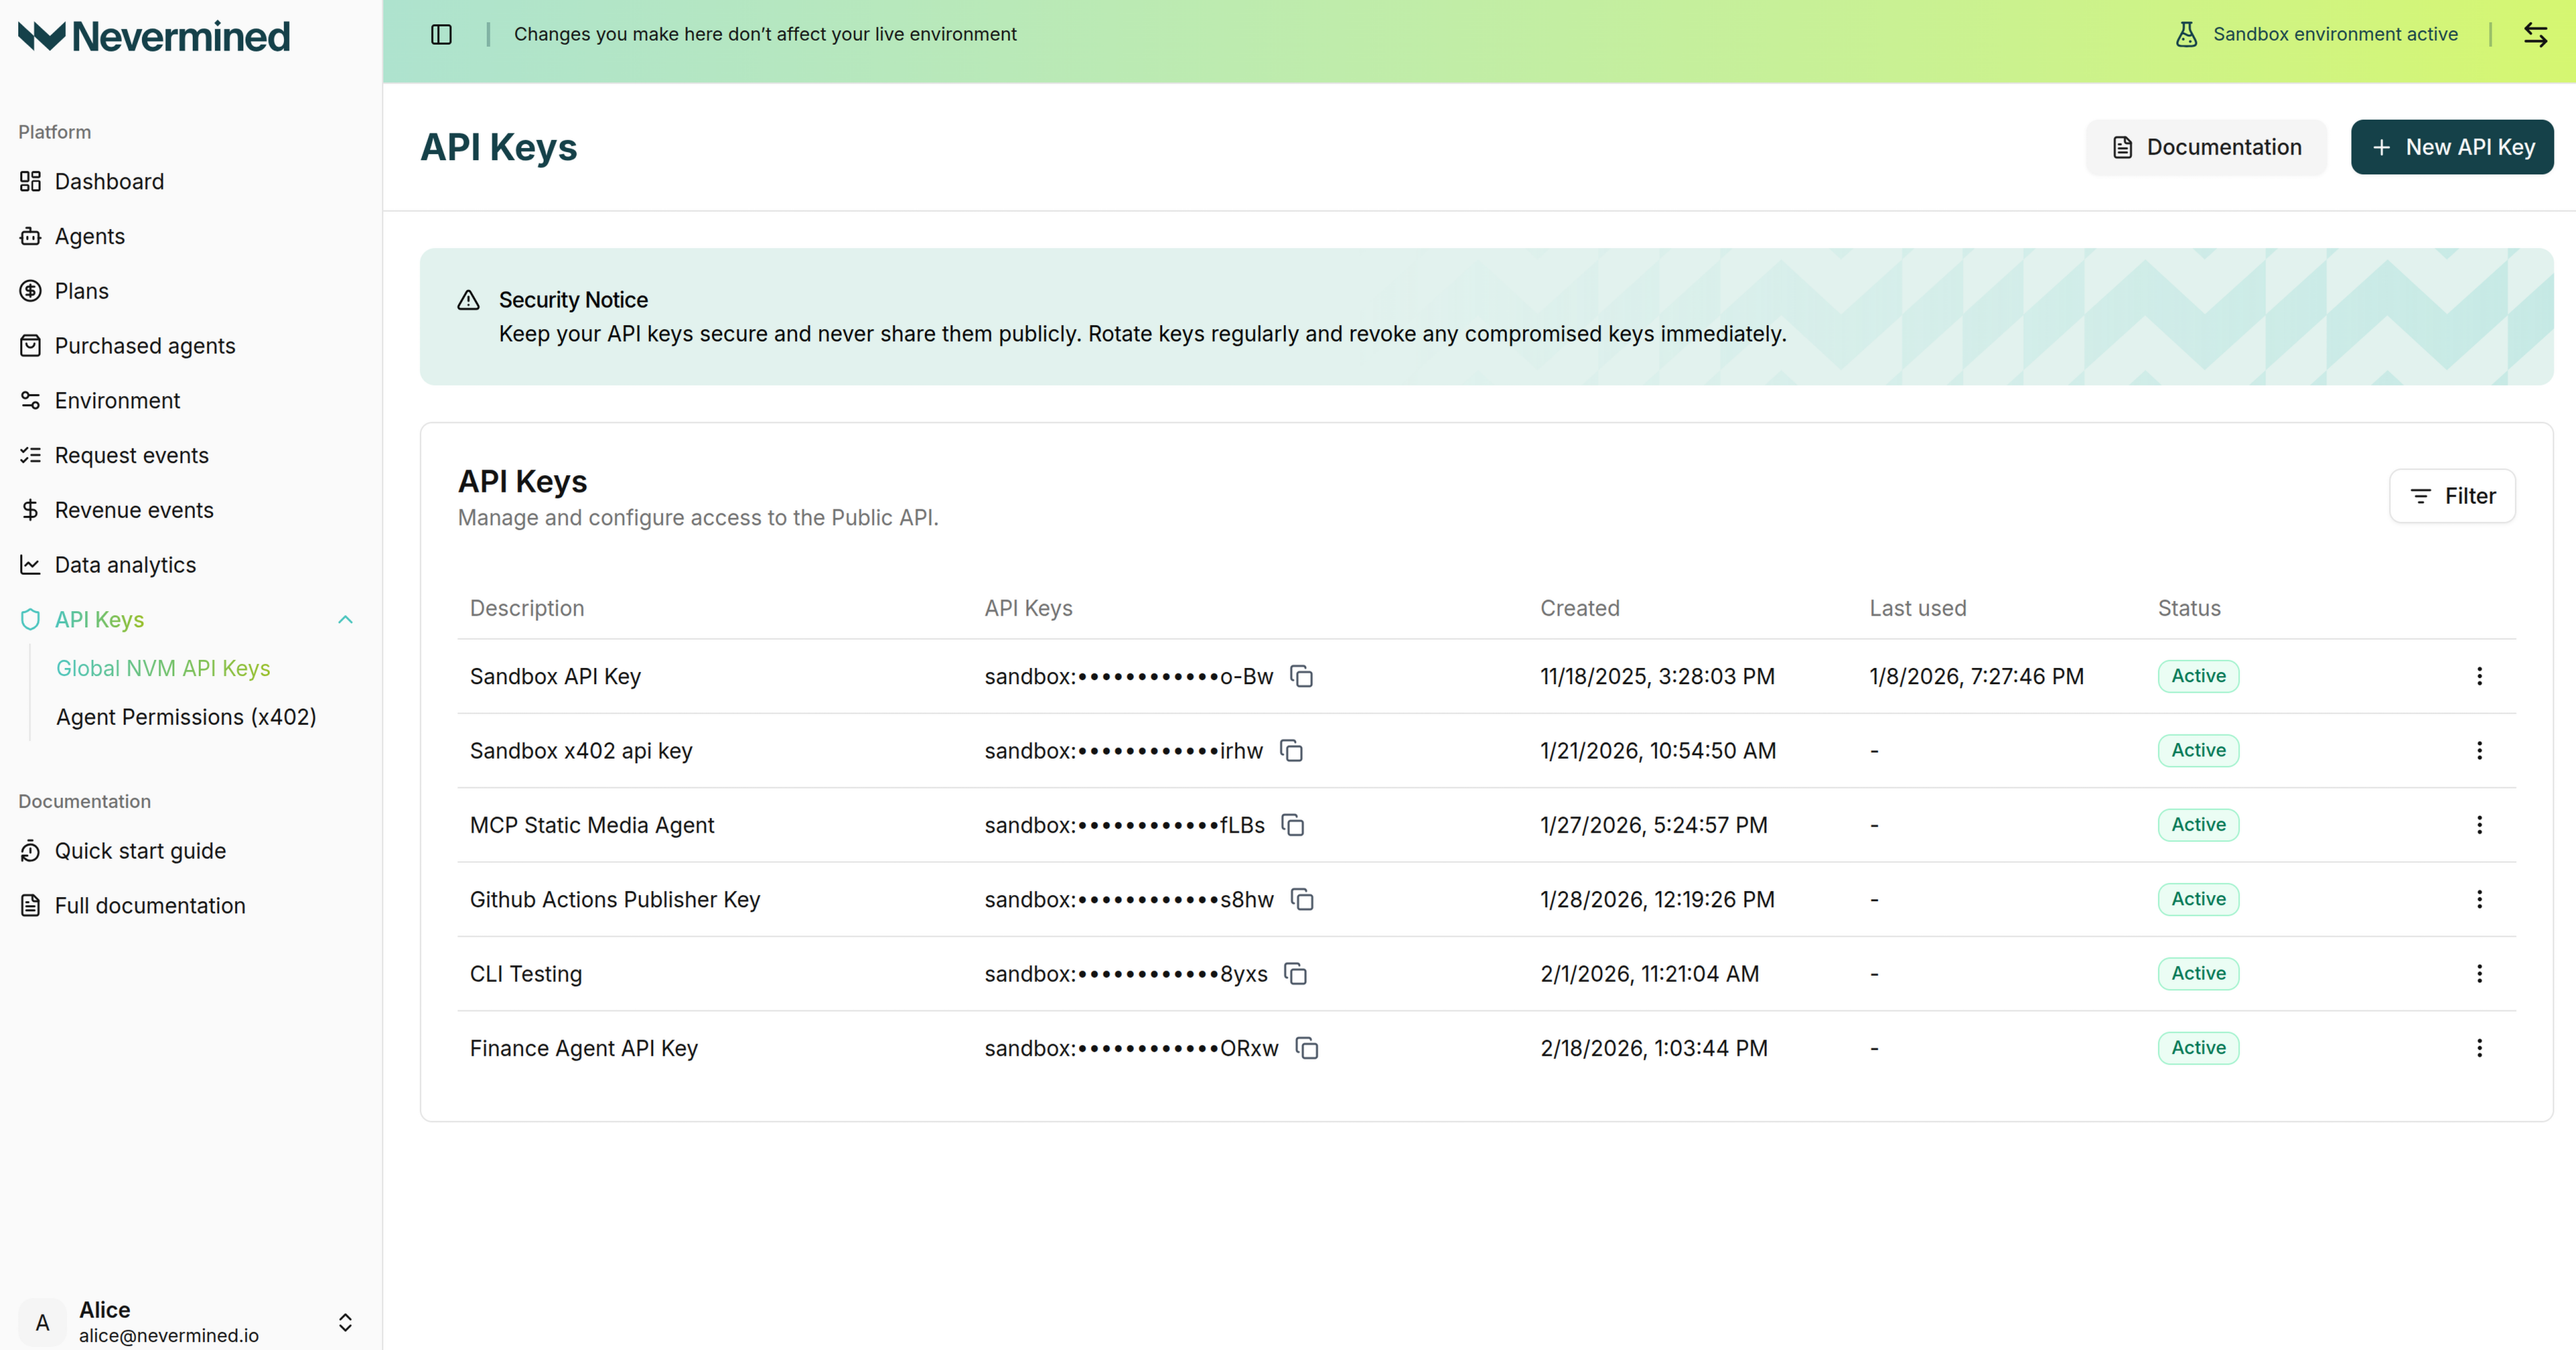Open the Quick start guide
Image resolution: width=2576 pixels, height=1350 pixels.
tap(140, 850)
